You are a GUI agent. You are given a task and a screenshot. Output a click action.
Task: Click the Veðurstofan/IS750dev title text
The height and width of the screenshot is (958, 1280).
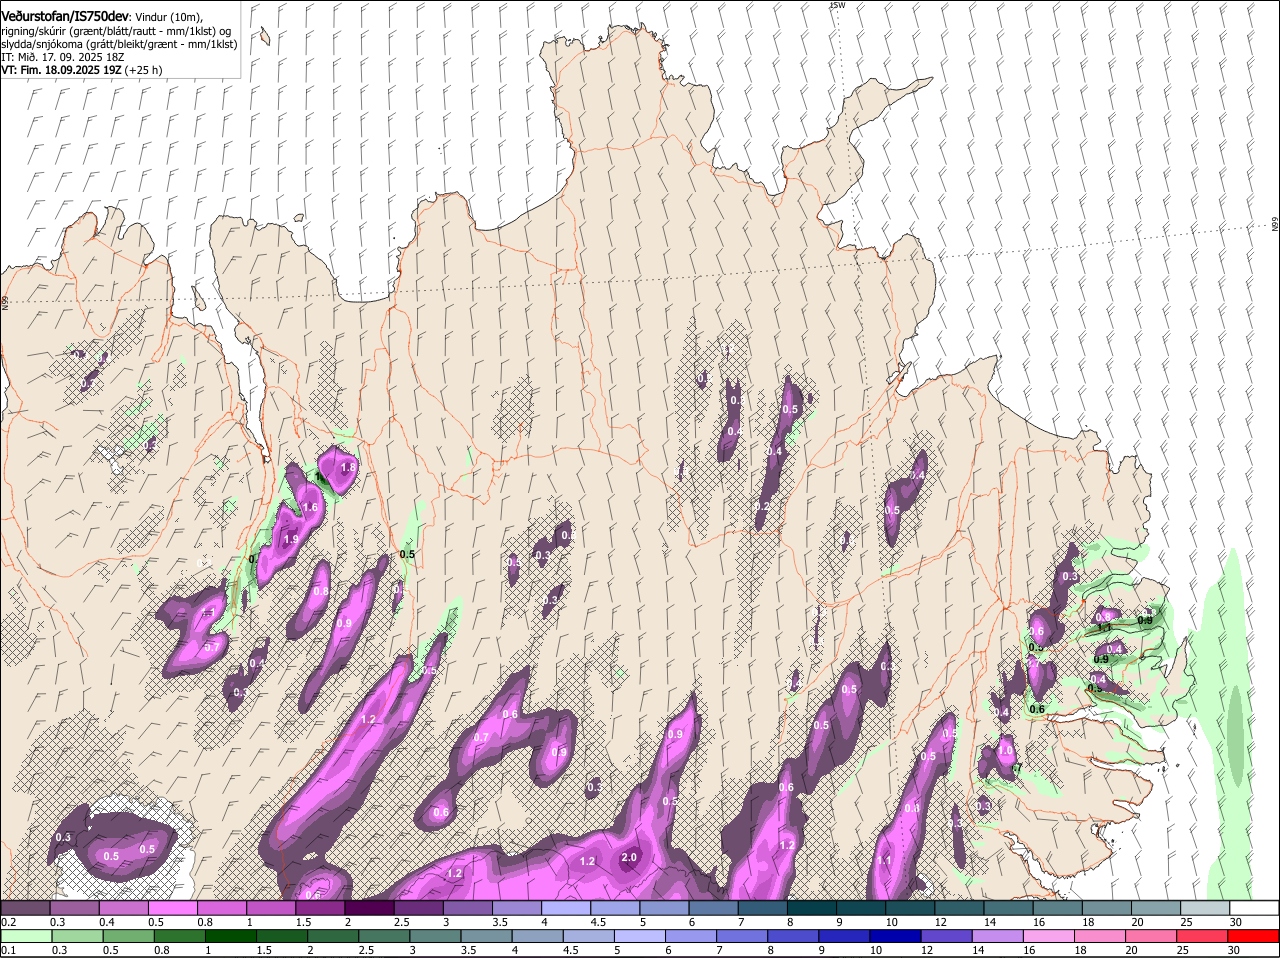65,17
